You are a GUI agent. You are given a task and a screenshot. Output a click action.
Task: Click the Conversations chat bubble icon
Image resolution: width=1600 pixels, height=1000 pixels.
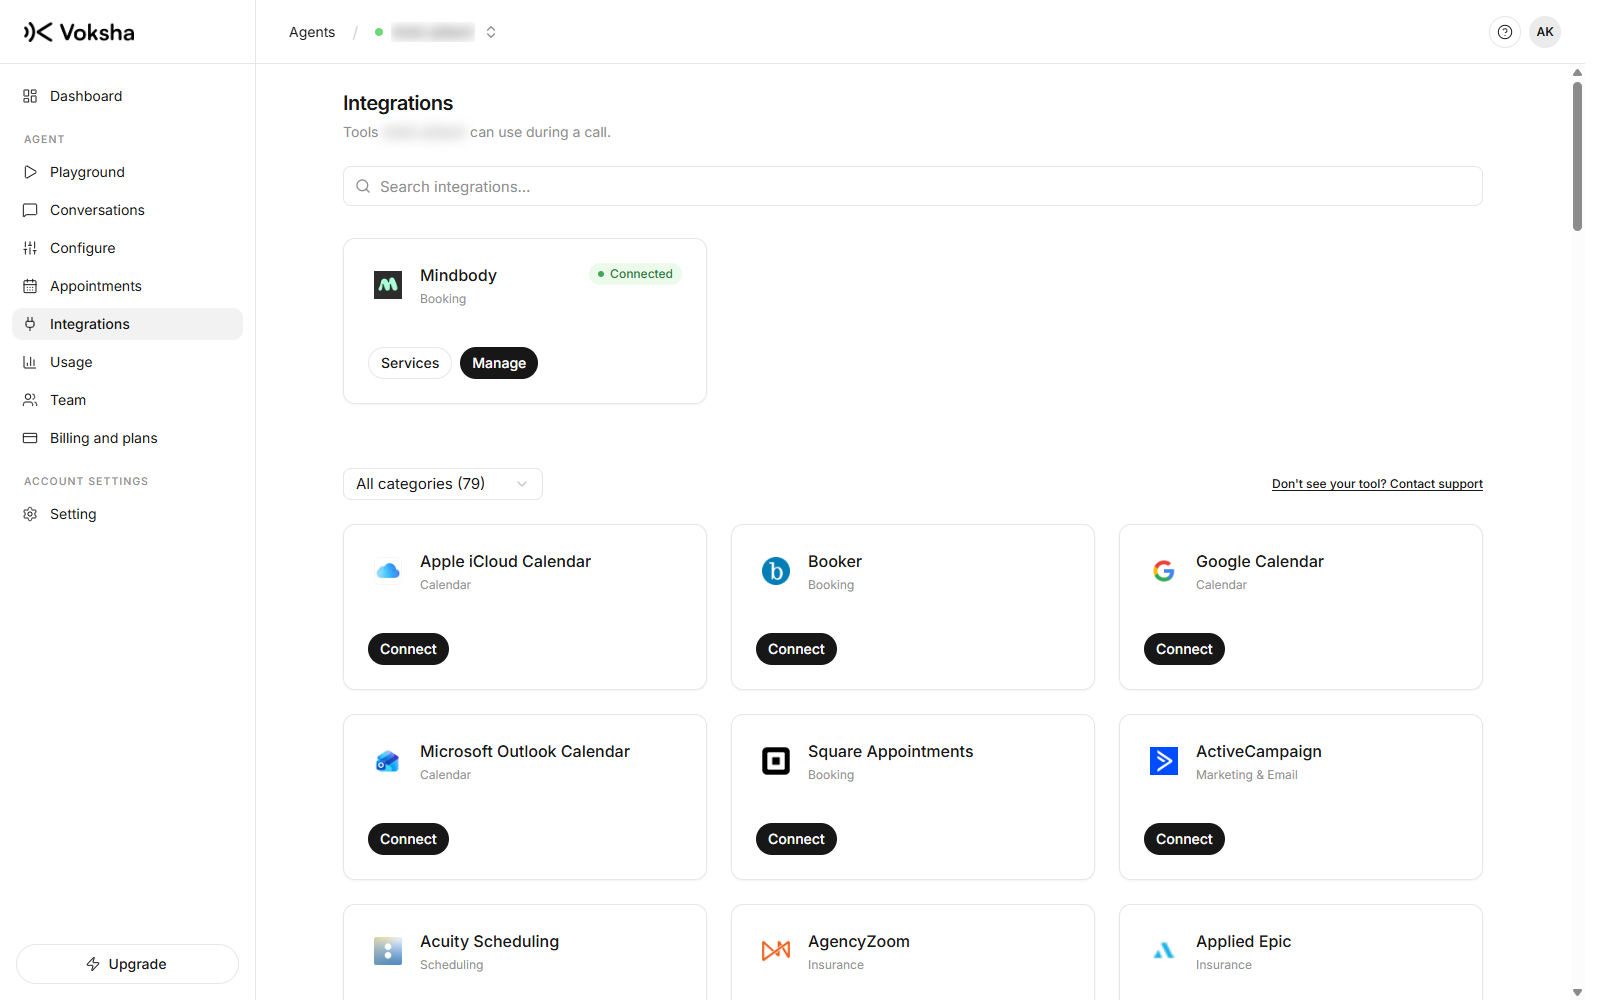click(30, 210)
